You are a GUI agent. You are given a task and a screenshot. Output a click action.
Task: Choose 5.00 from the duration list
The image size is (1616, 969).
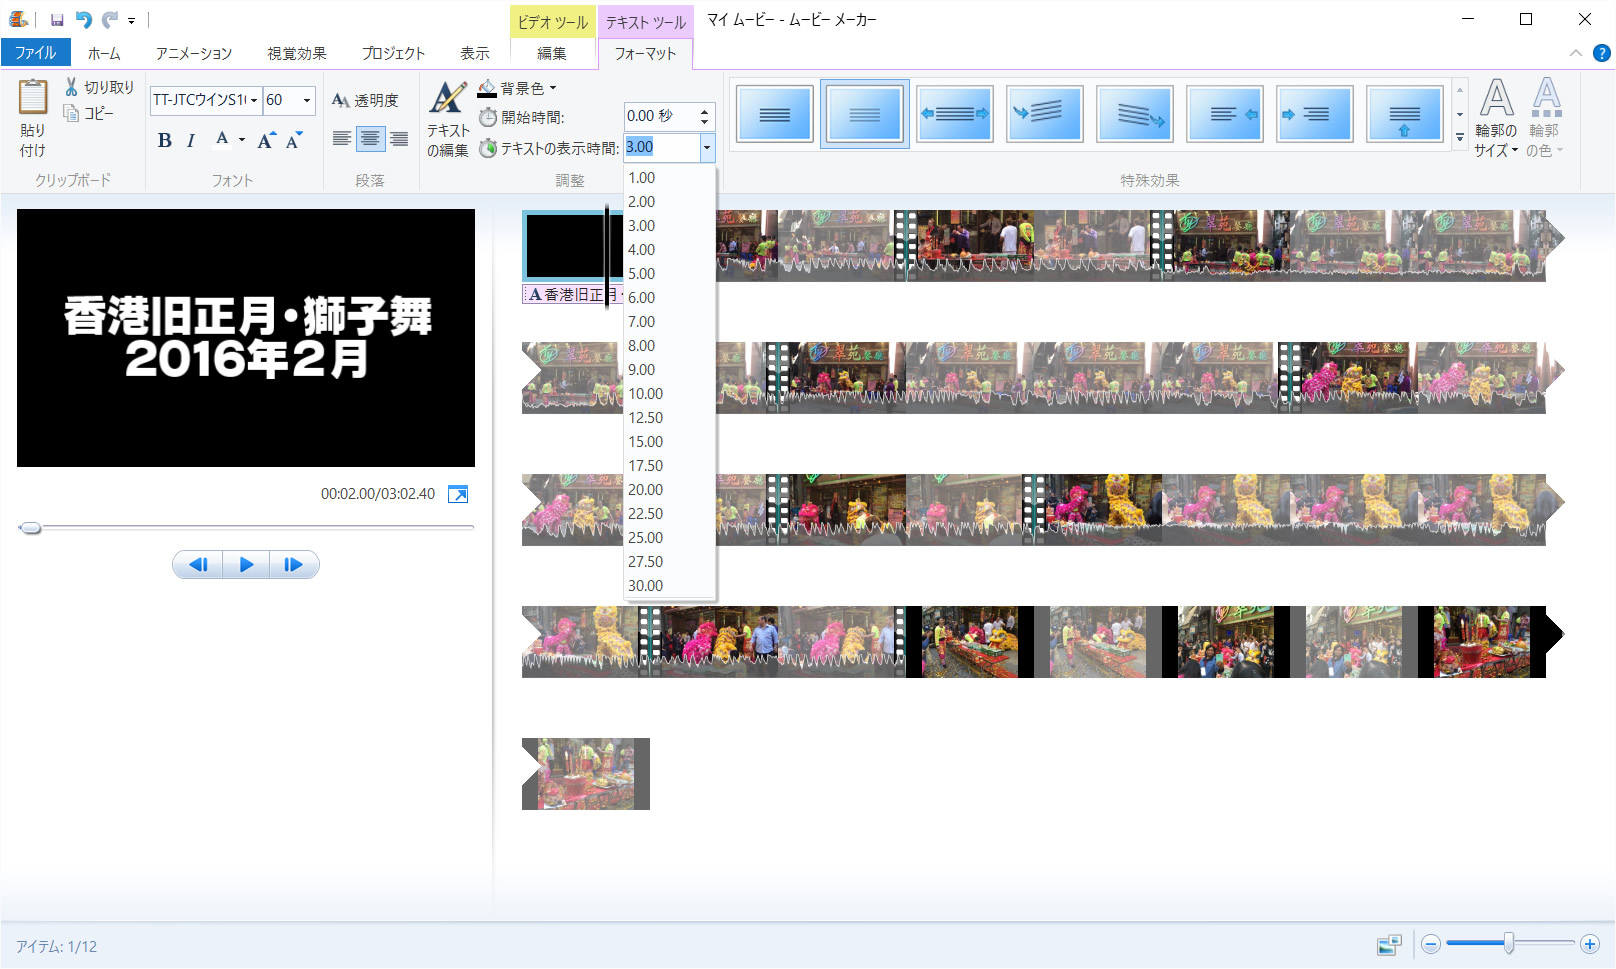642,274
